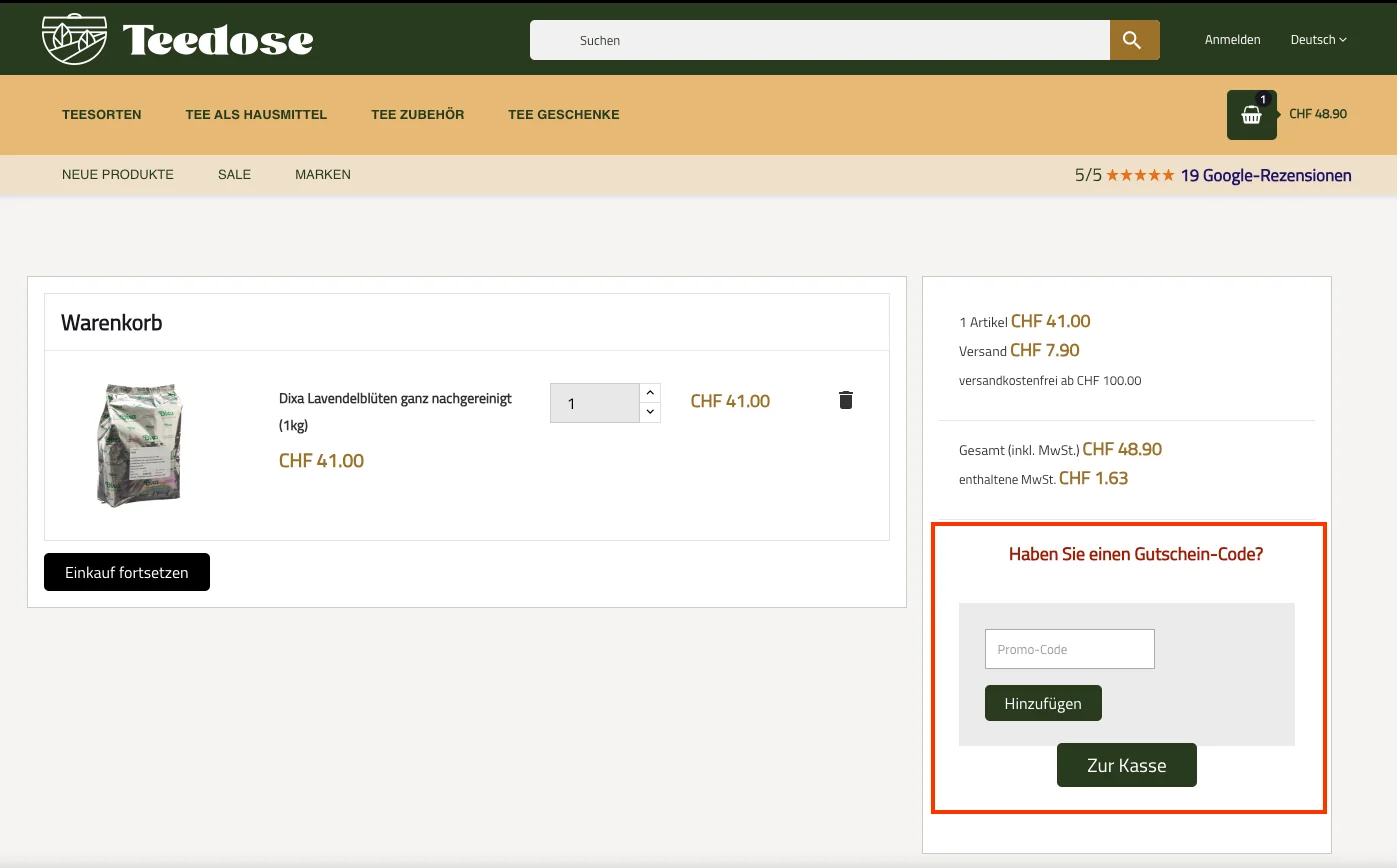
Task: Open the 19 Google-Rezensionen link
Action: pyautogui.click(x=1266, y=175)
